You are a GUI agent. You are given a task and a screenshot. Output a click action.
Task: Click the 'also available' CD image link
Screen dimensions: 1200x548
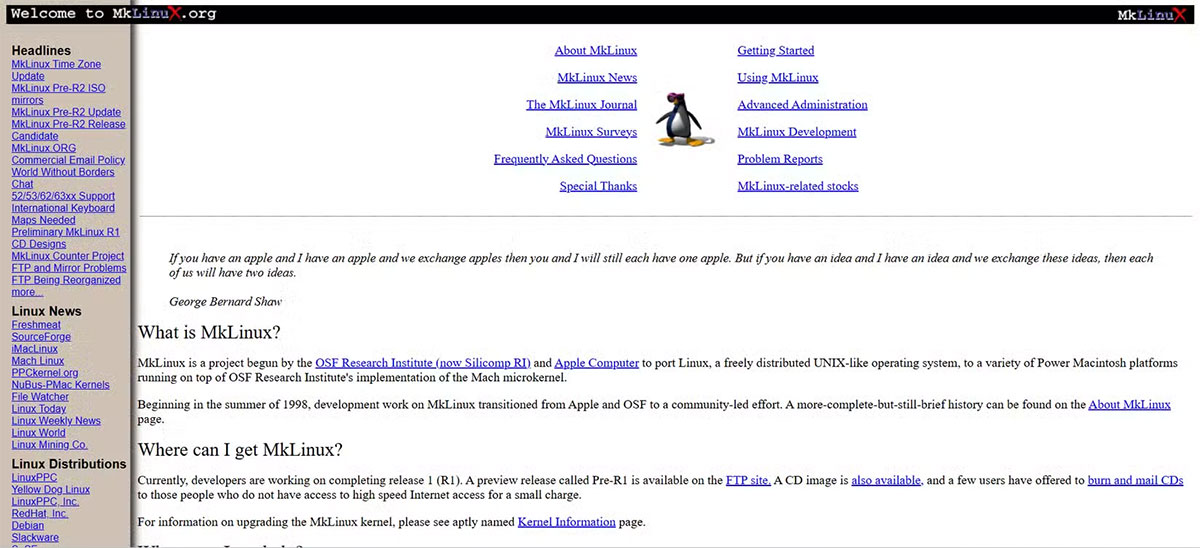click(886, 481)
